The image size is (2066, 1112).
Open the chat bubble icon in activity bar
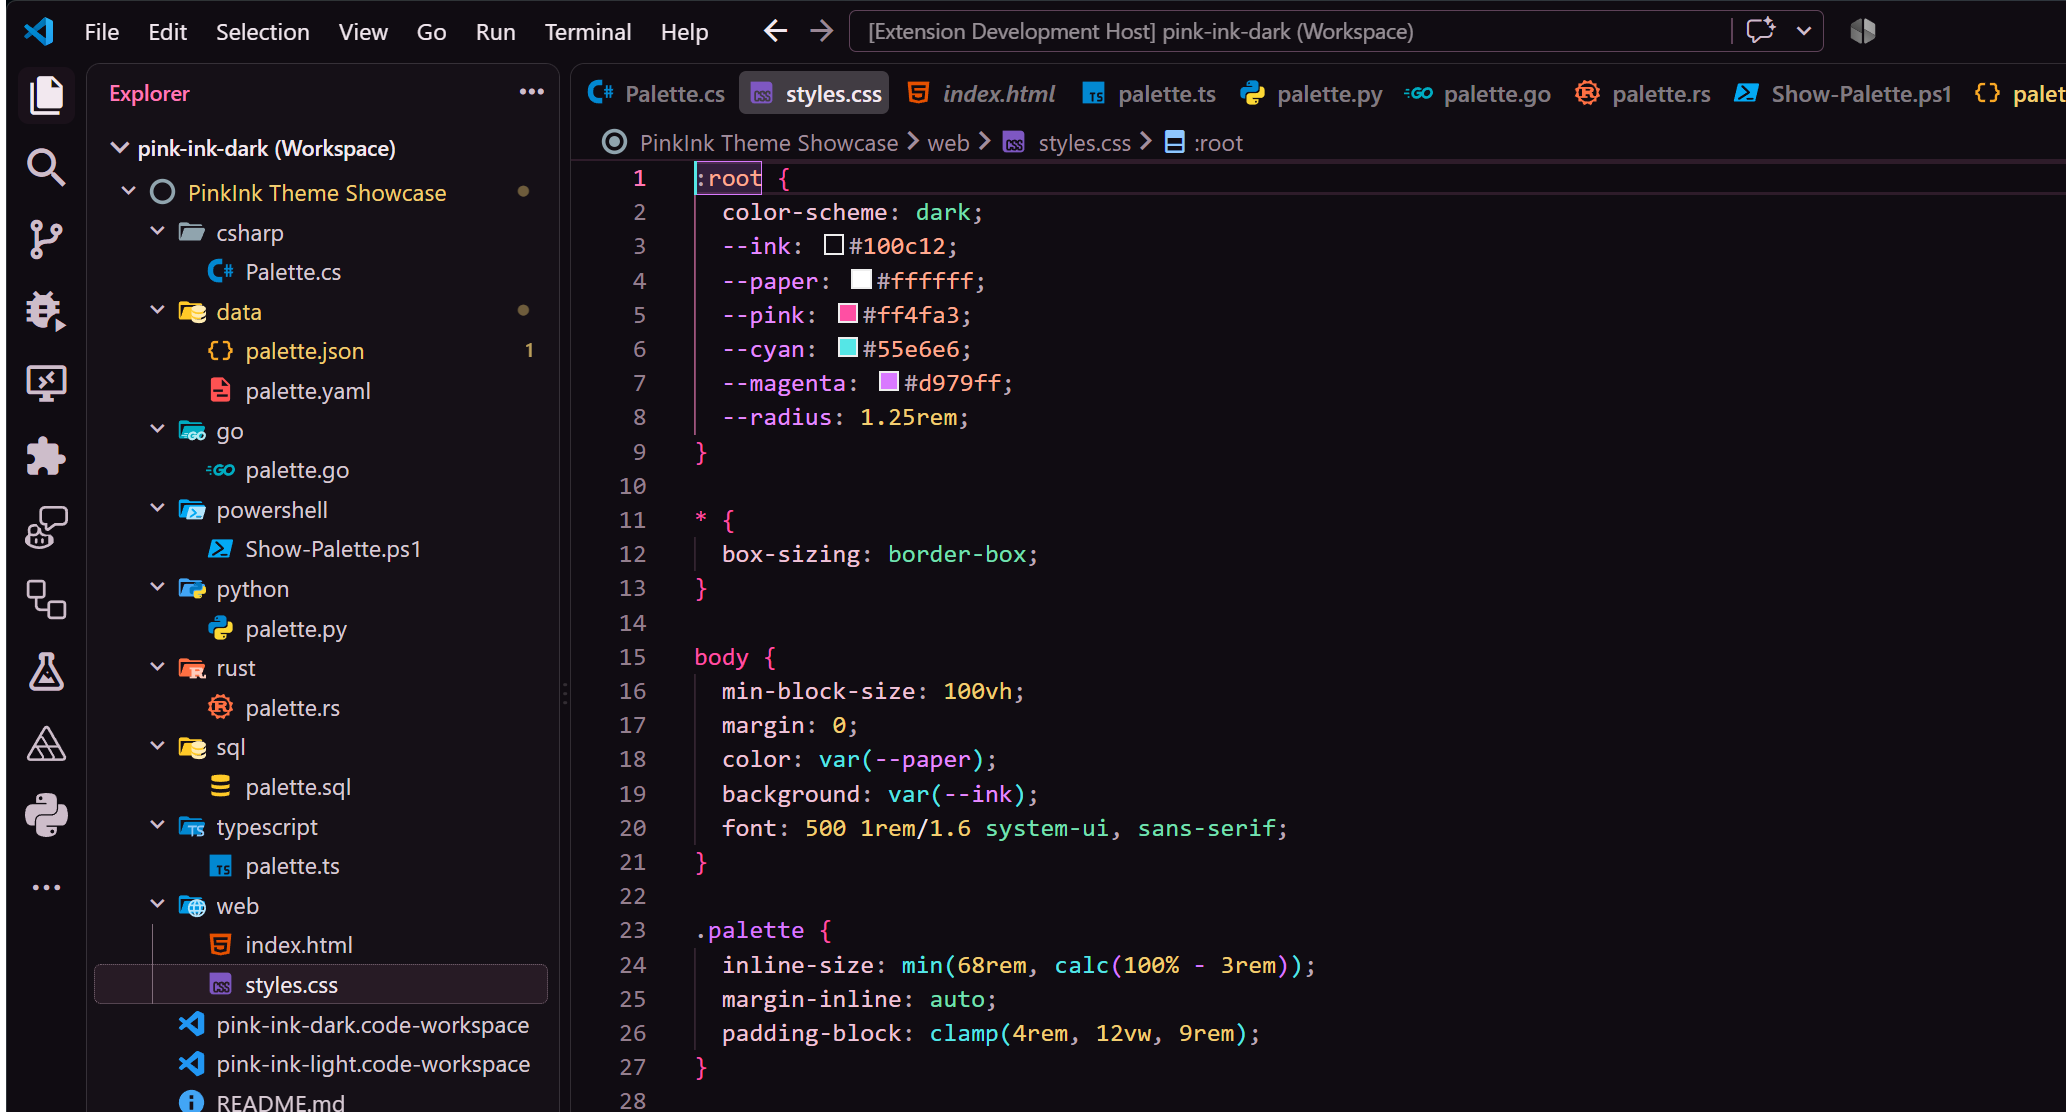point(46,528)
